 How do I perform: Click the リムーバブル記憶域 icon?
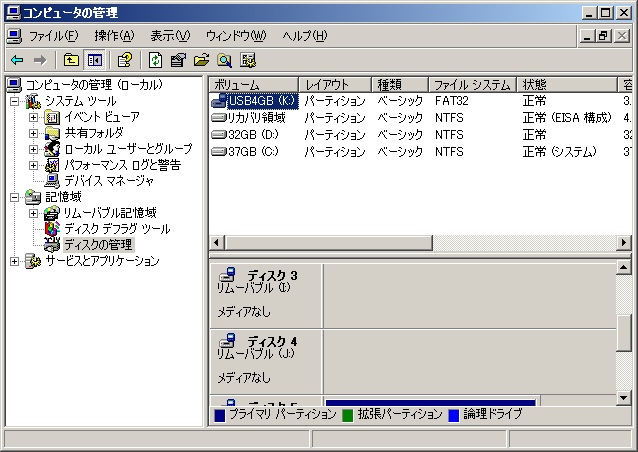(x=52, y=213)
